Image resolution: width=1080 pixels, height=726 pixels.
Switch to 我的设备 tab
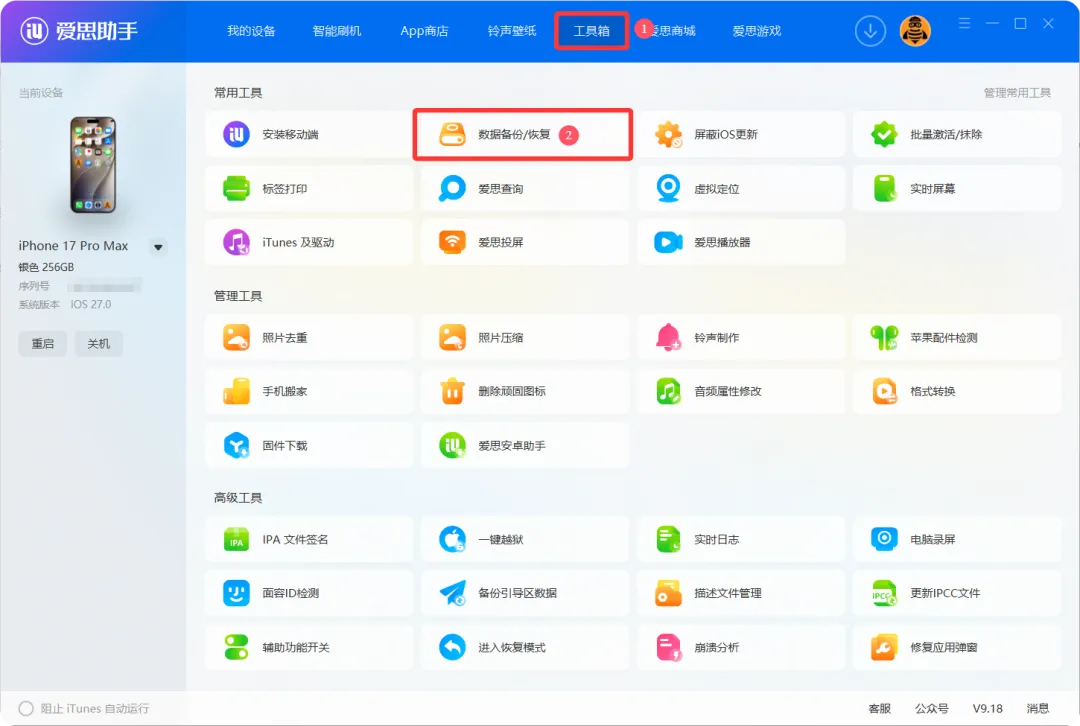(251, 31)
